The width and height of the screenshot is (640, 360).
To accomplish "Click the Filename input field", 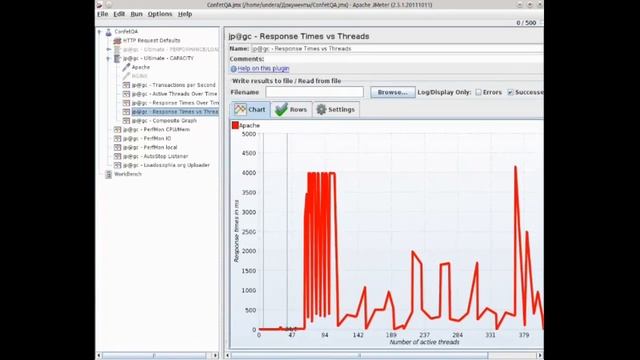I will pos(314,92).
